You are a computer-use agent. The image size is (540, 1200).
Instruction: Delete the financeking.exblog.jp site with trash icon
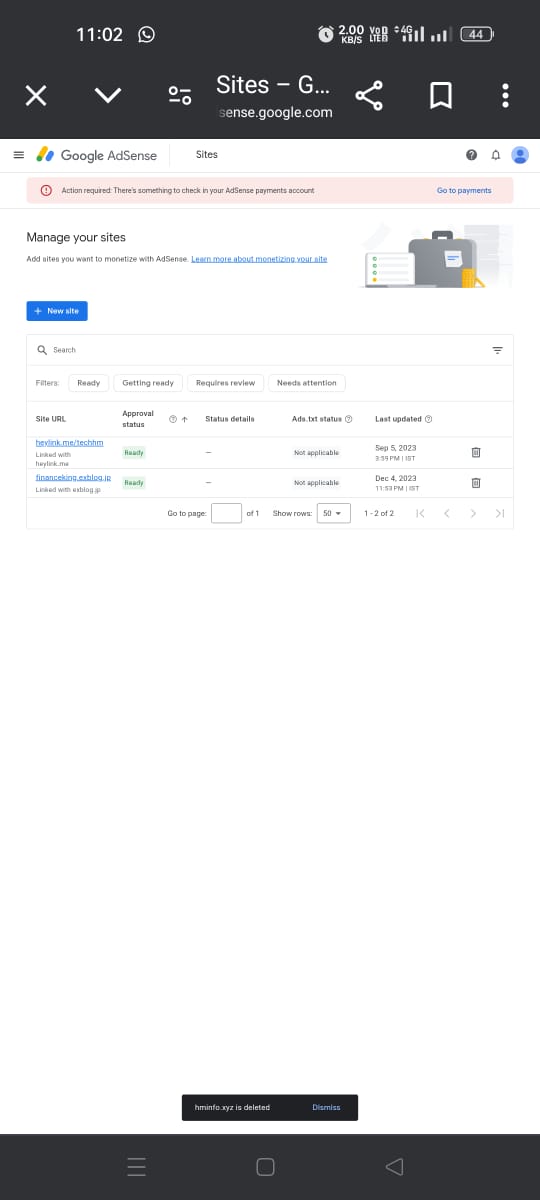tap(476, 483)
